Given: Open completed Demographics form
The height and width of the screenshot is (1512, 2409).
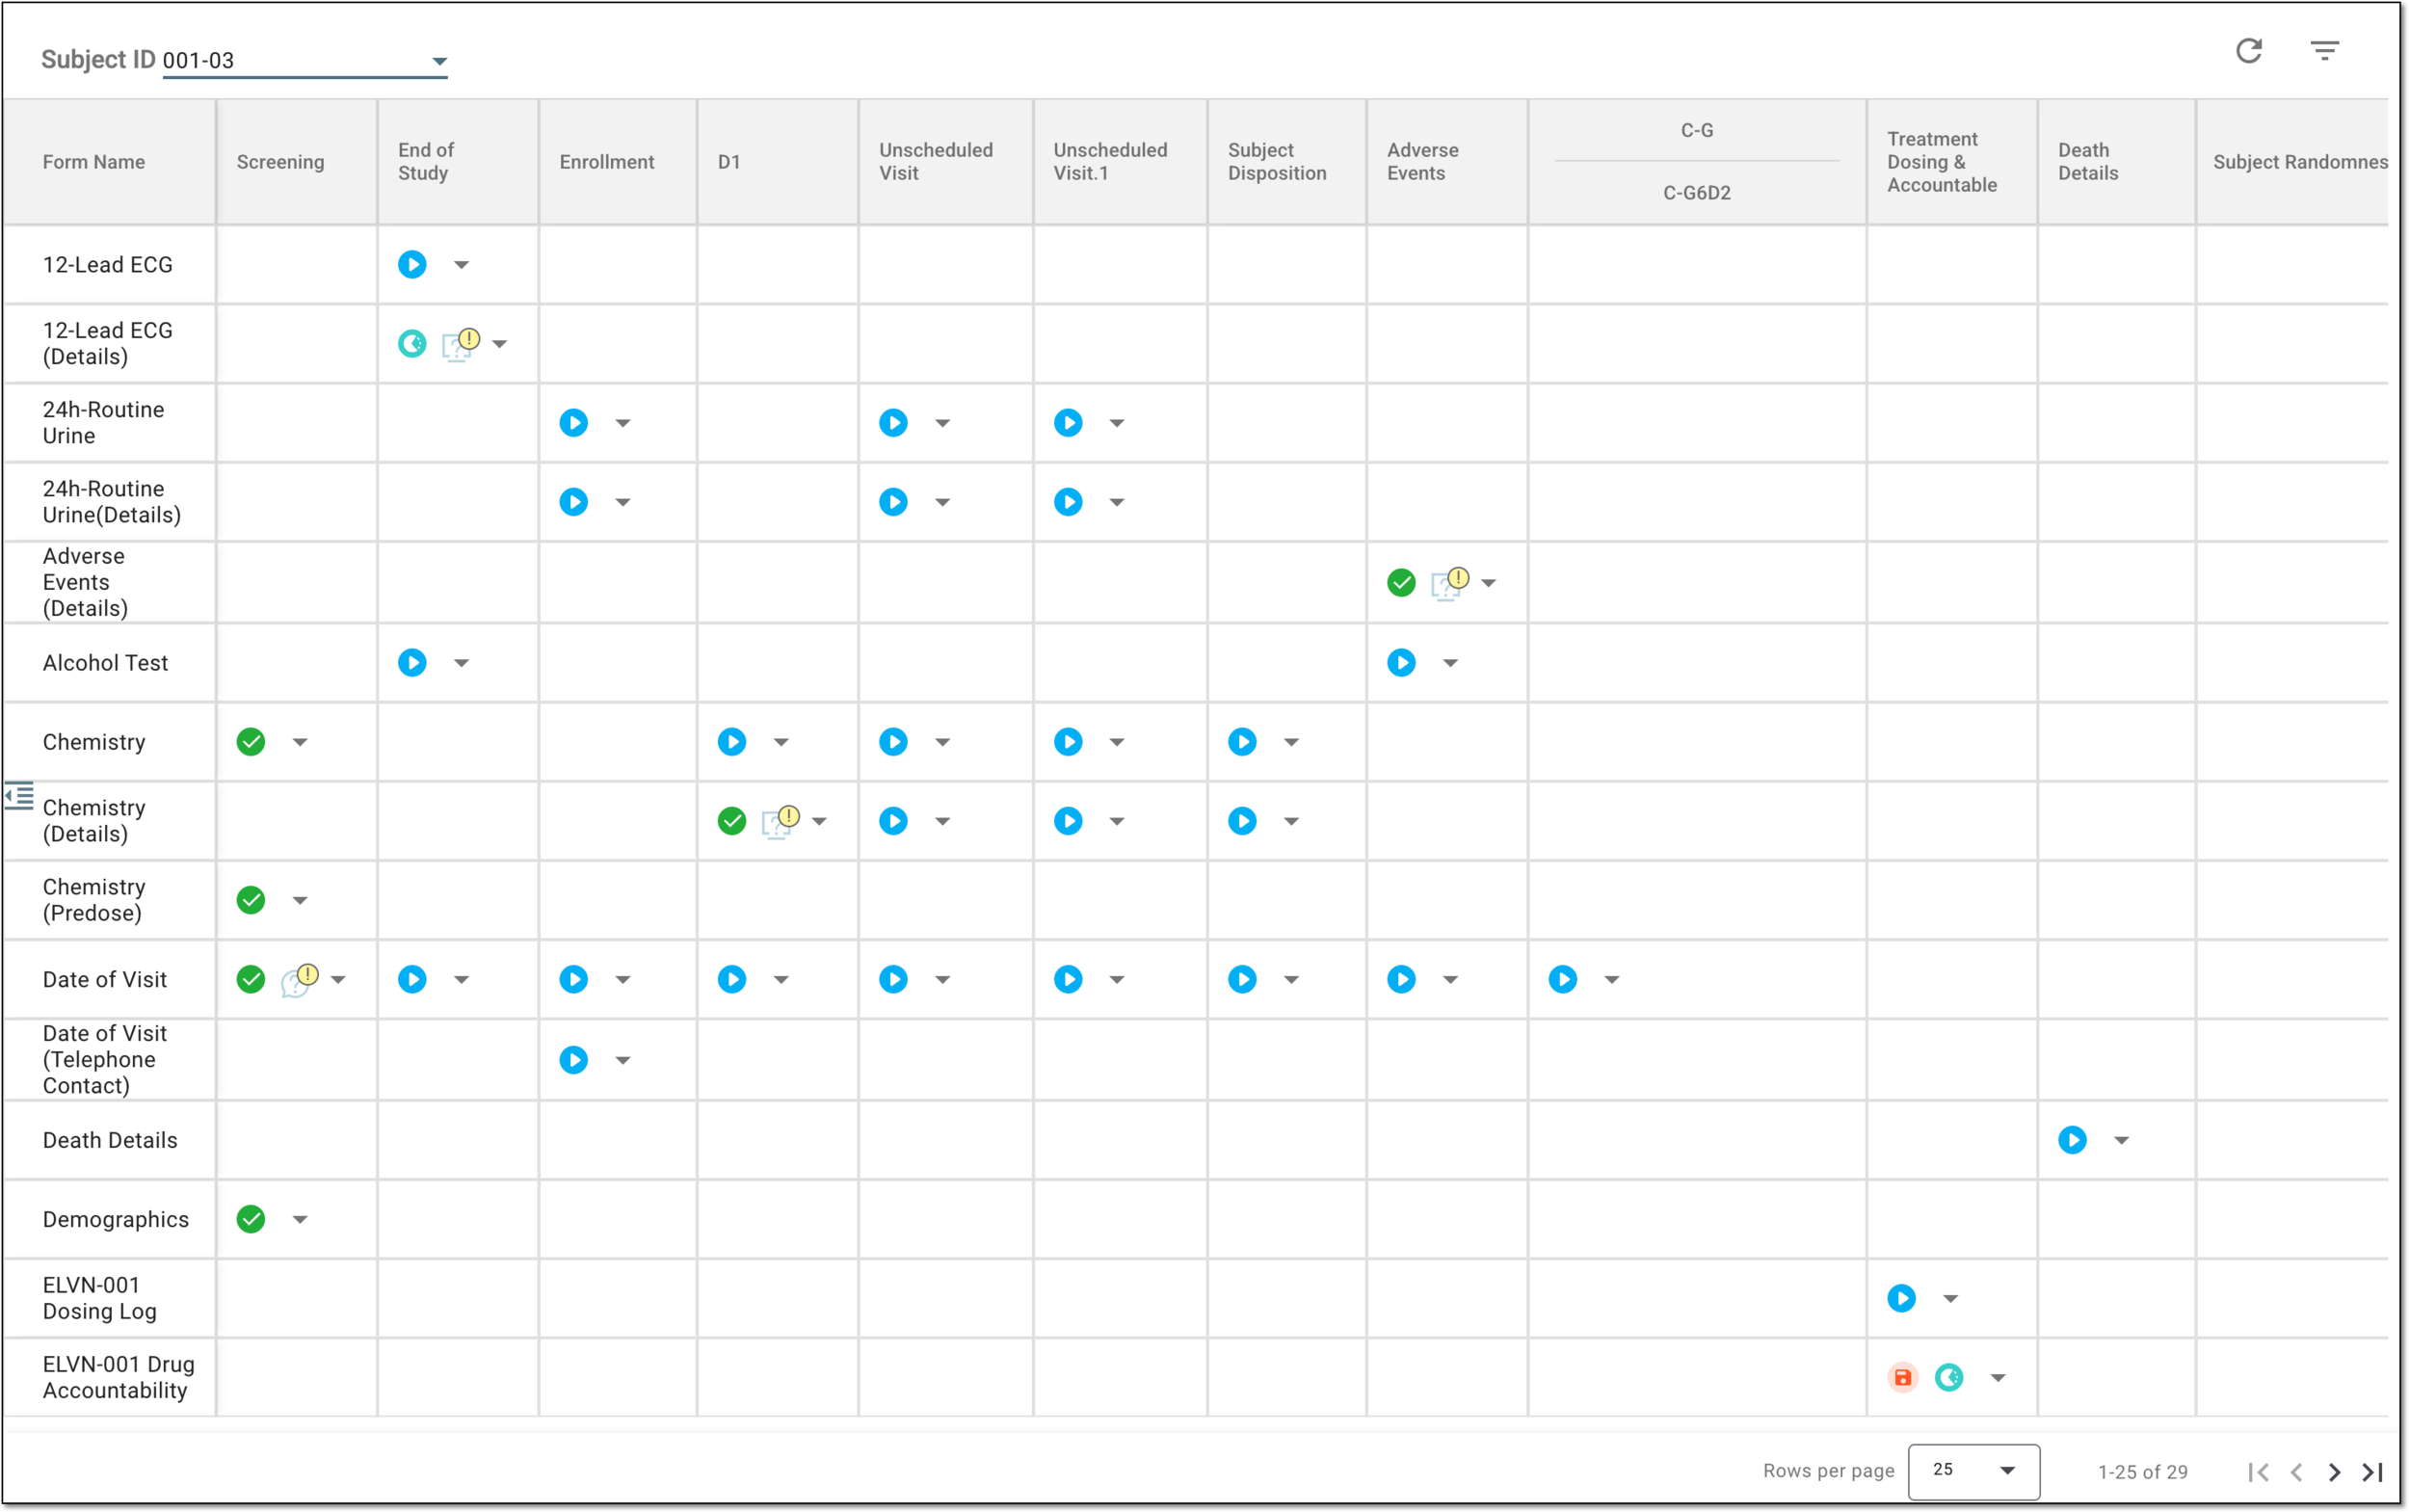Looking at the screenshot, I should [251, 1220].
